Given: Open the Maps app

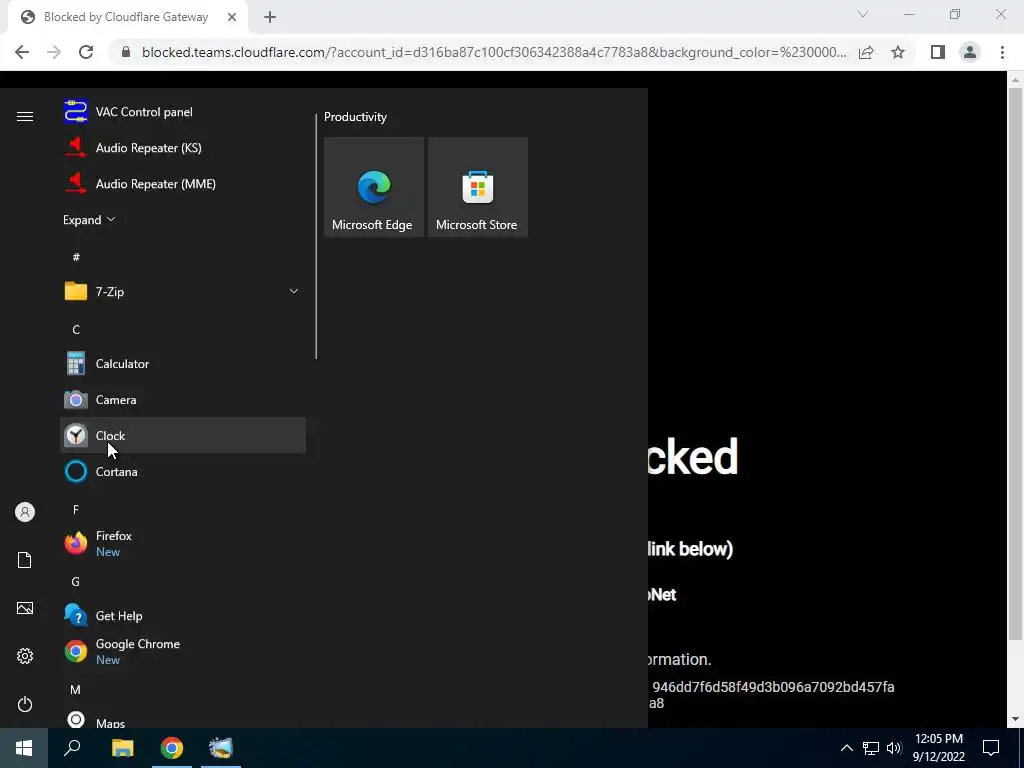Looking at the screenshot, I should click(183, 720).
